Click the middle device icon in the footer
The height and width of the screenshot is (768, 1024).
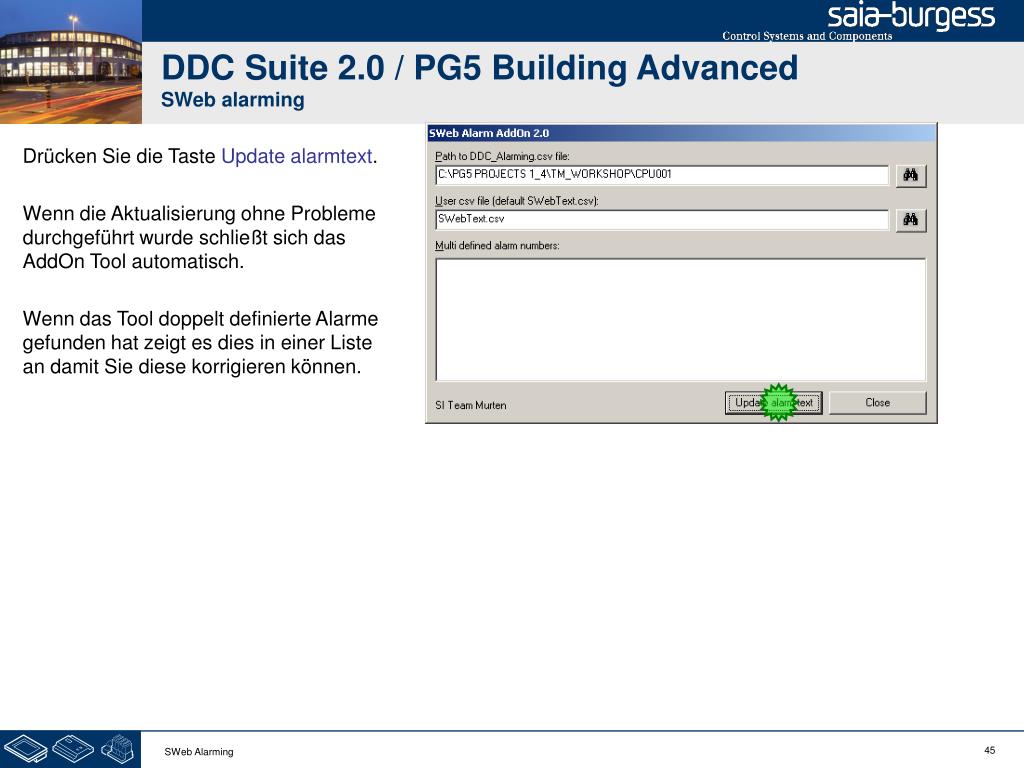pos(72,748)
